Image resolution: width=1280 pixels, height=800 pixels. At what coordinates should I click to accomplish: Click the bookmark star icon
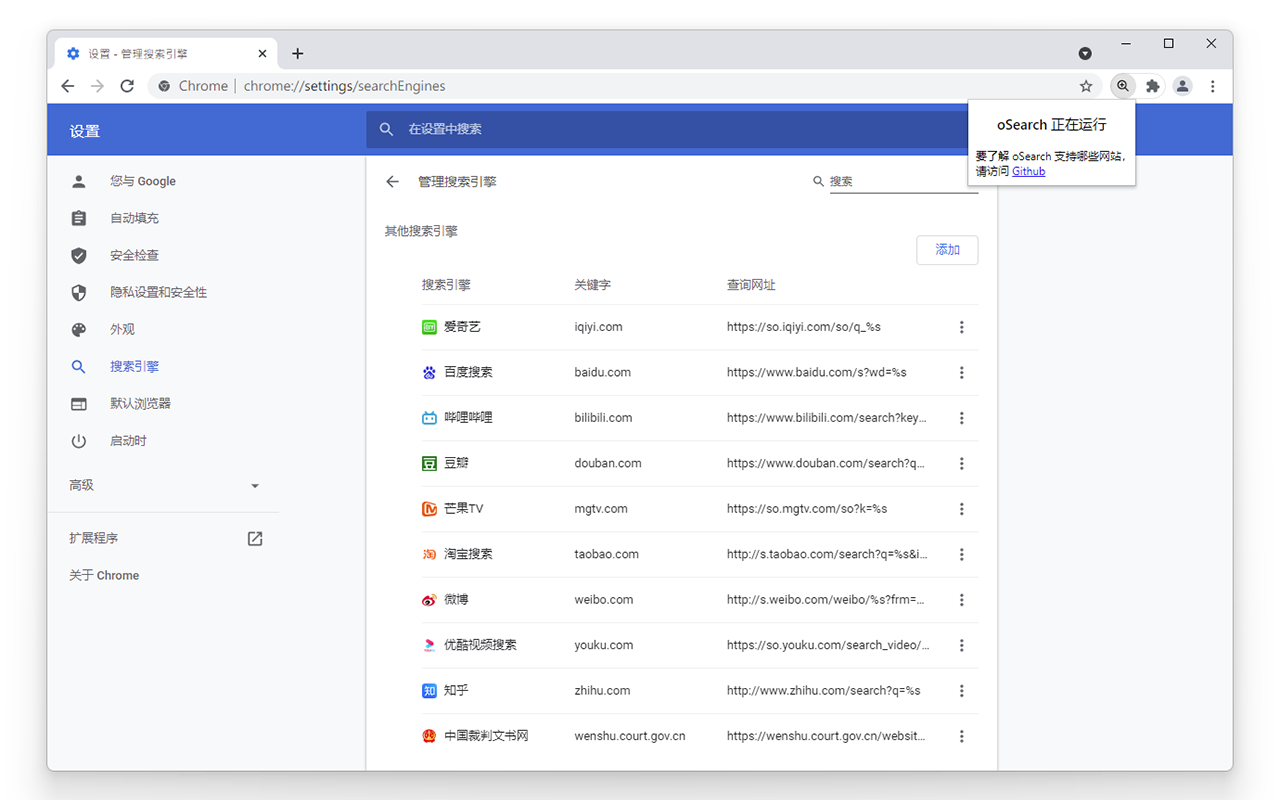pyautogui.click(x=1086, y=86)
